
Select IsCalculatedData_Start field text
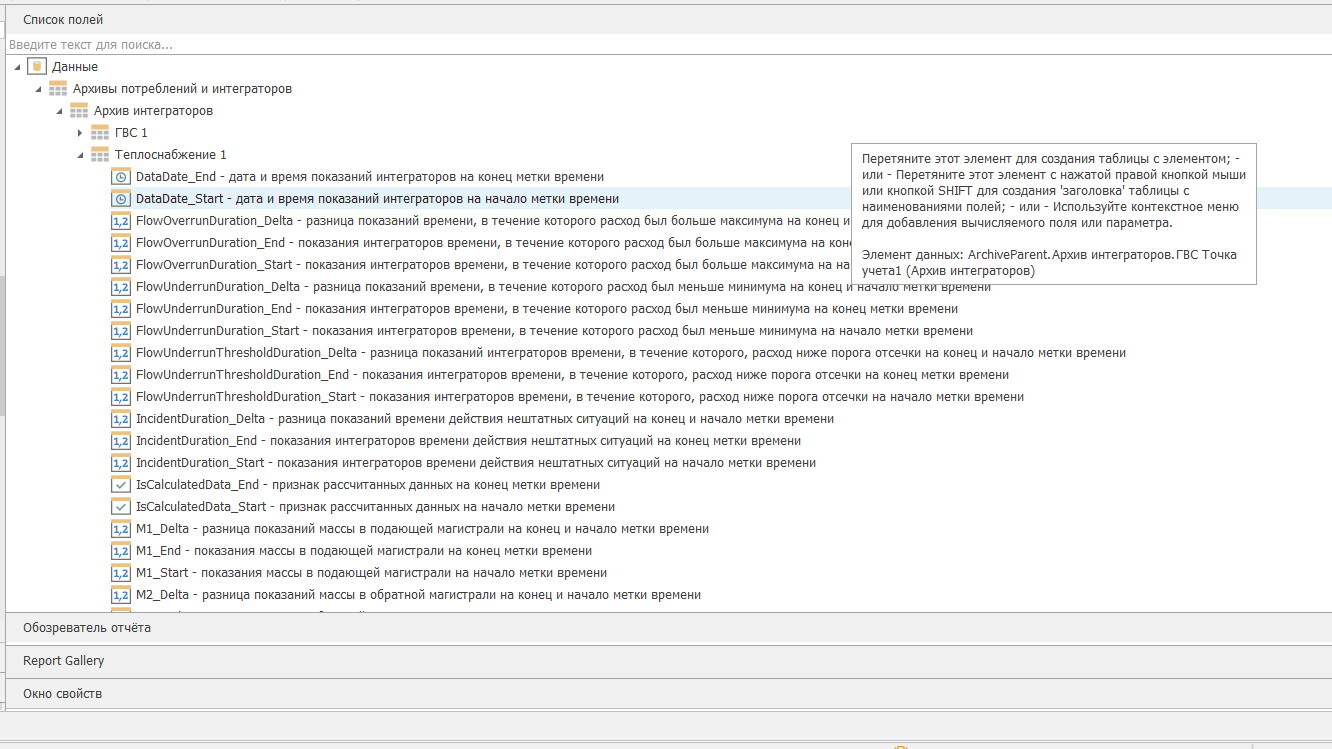pos(376,506)
